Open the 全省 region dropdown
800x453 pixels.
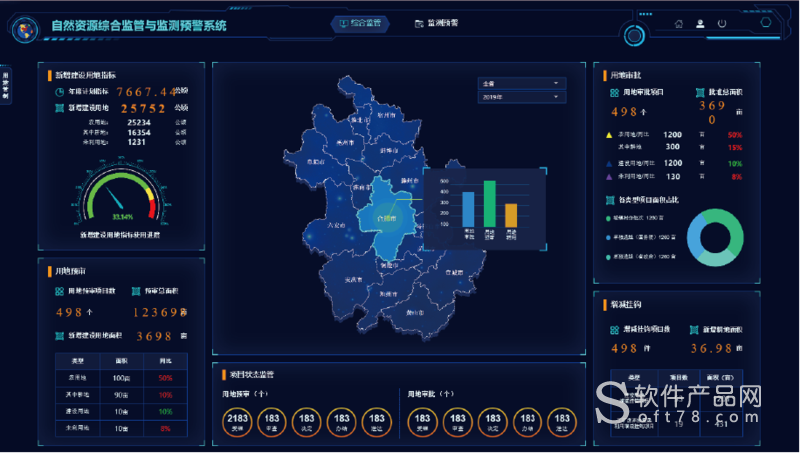(x=522, y=84)
